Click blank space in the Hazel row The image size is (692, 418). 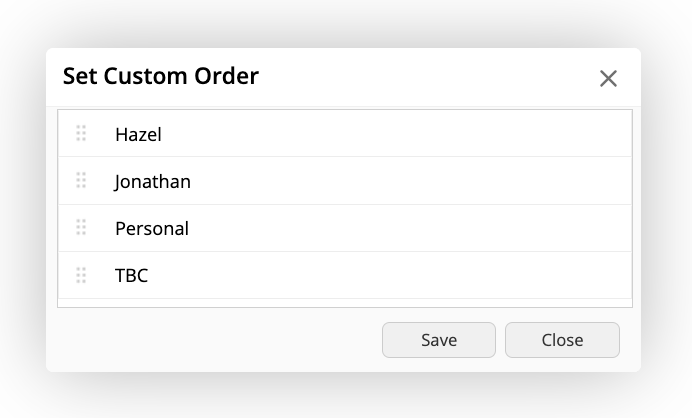click(400, 133)
